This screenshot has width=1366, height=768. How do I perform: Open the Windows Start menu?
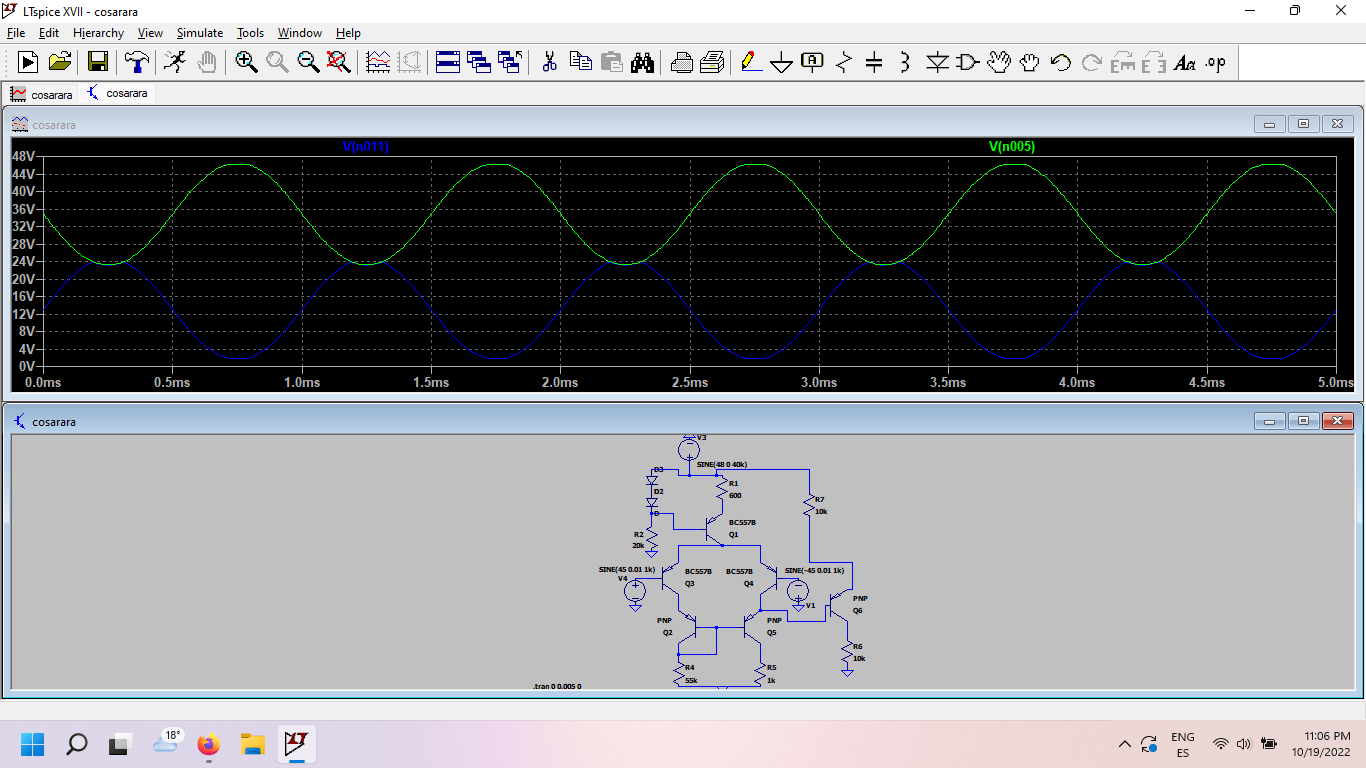click(32, 744)
